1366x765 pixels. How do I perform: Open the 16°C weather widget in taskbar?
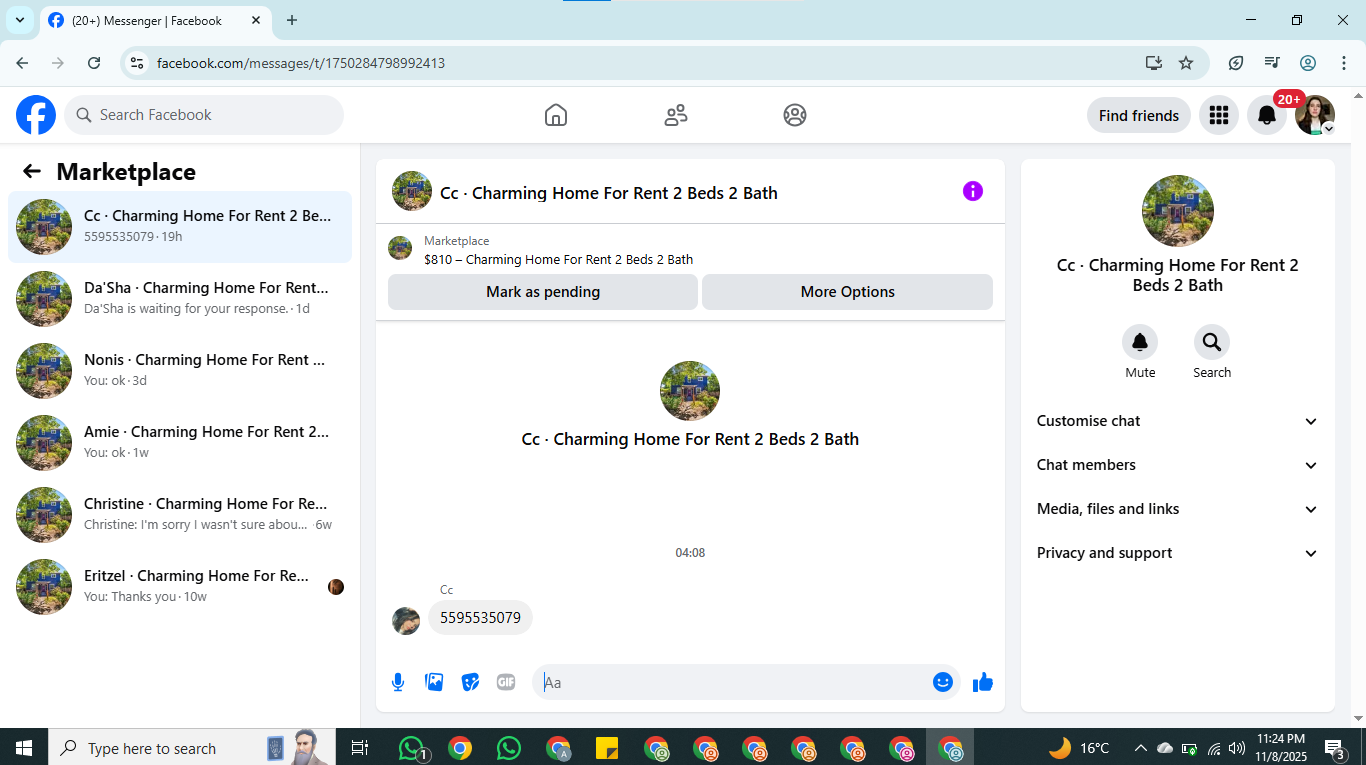(x=1079, y=748)
